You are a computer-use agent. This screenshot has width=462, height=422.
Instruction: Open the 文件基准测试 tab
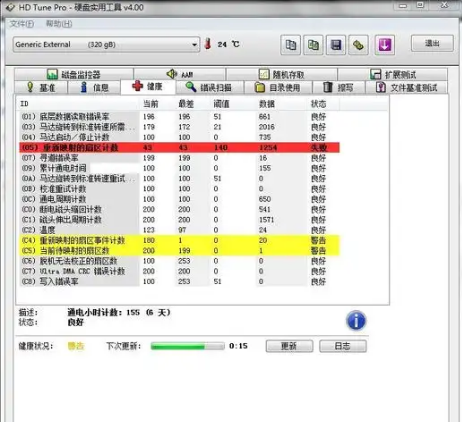click(407, 87)
